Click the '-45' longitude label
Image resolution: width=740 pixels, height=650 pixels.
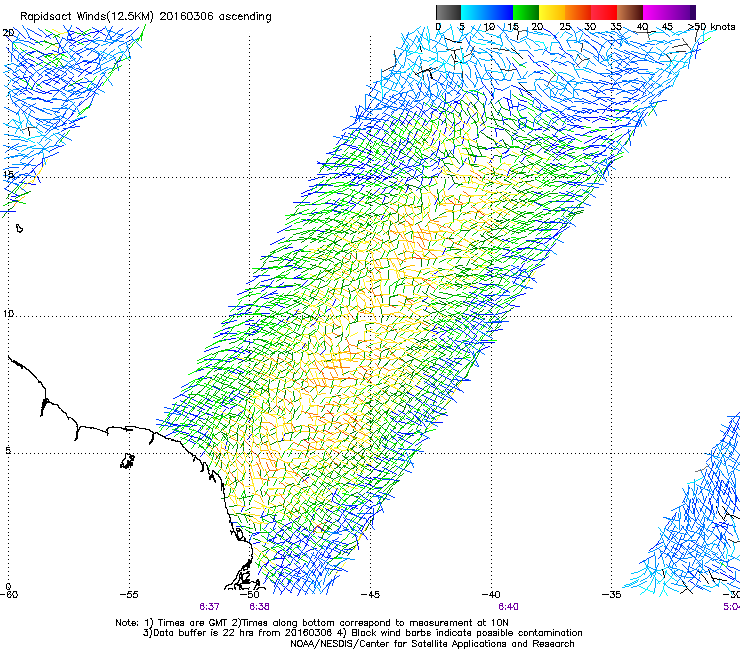click(x=371, y=595)
